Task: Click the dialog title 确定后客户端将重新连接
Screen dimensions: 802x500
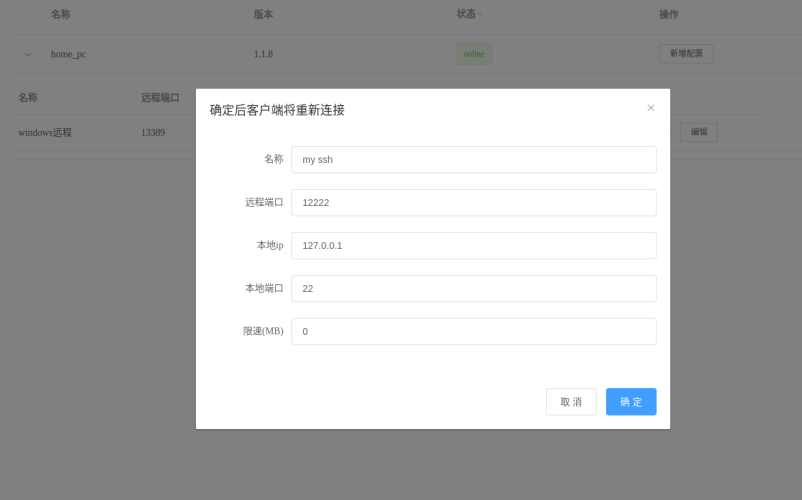Action: click(x=277, y=110)
